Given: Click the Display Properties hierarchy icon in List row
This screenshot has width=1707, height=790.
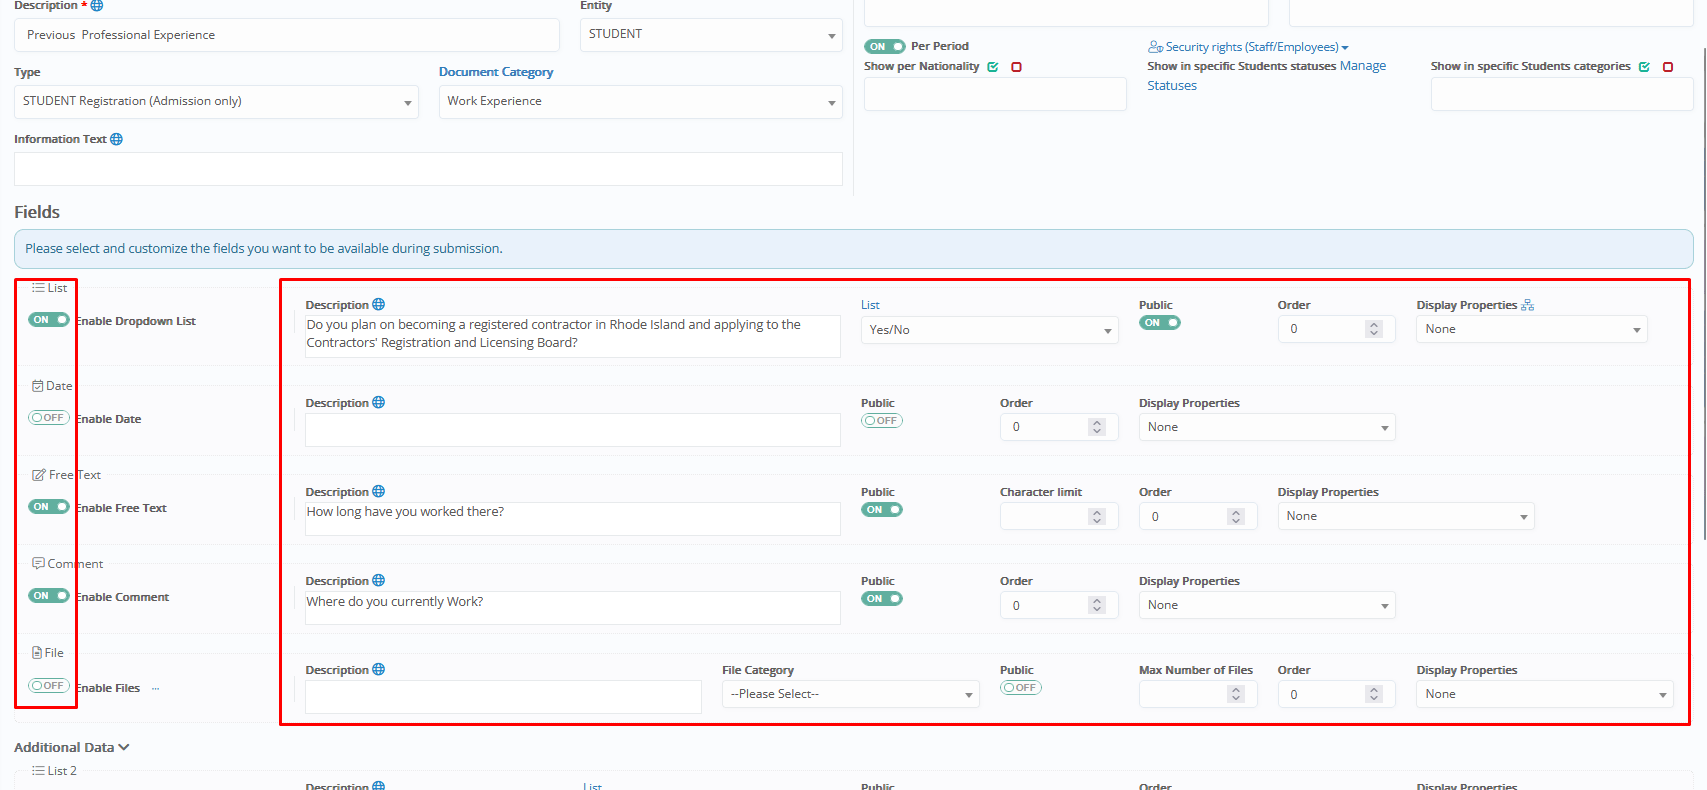Looking at the screenshot, I should click(x=1527, y=305).
